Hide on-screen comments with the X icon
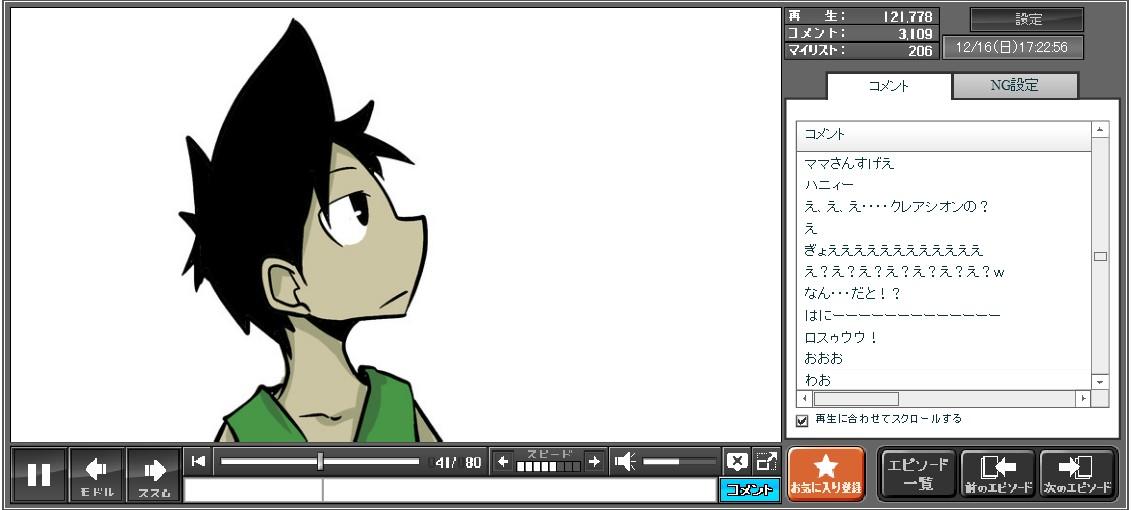 tap(737, 461)
